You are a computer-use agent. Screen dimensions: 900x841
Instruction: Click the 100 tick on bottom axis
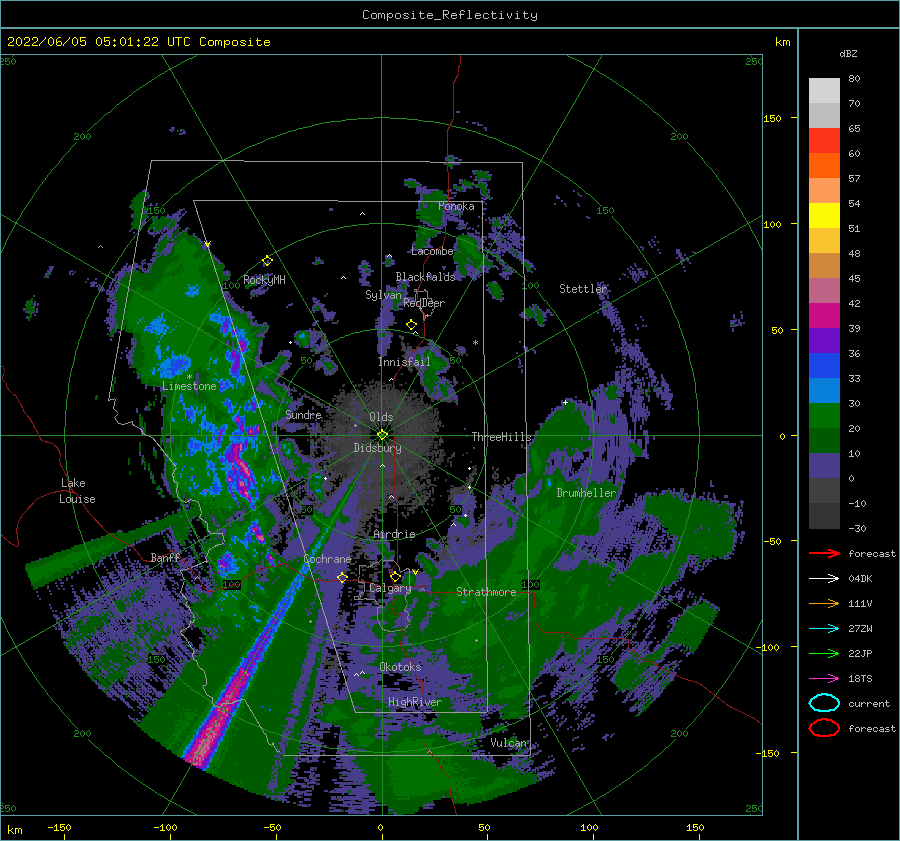[x=589, y=827]
